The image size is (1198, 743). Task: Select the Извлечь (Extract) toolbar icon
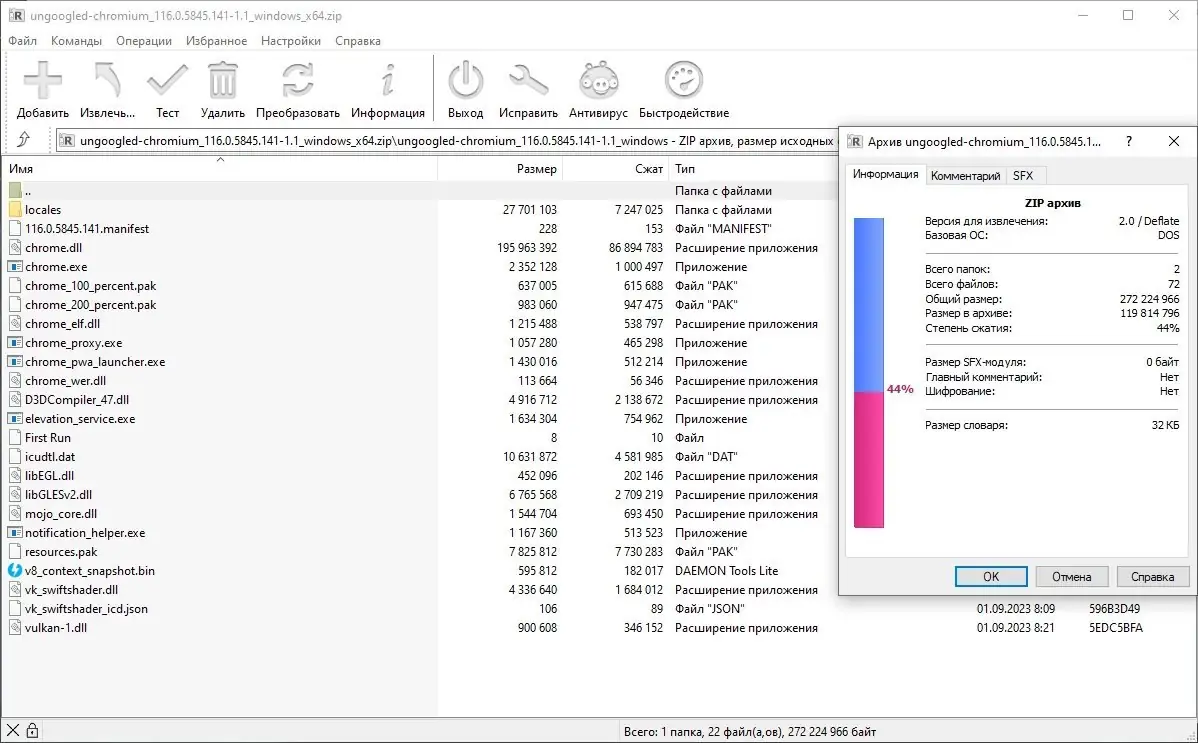click(107, 80)
